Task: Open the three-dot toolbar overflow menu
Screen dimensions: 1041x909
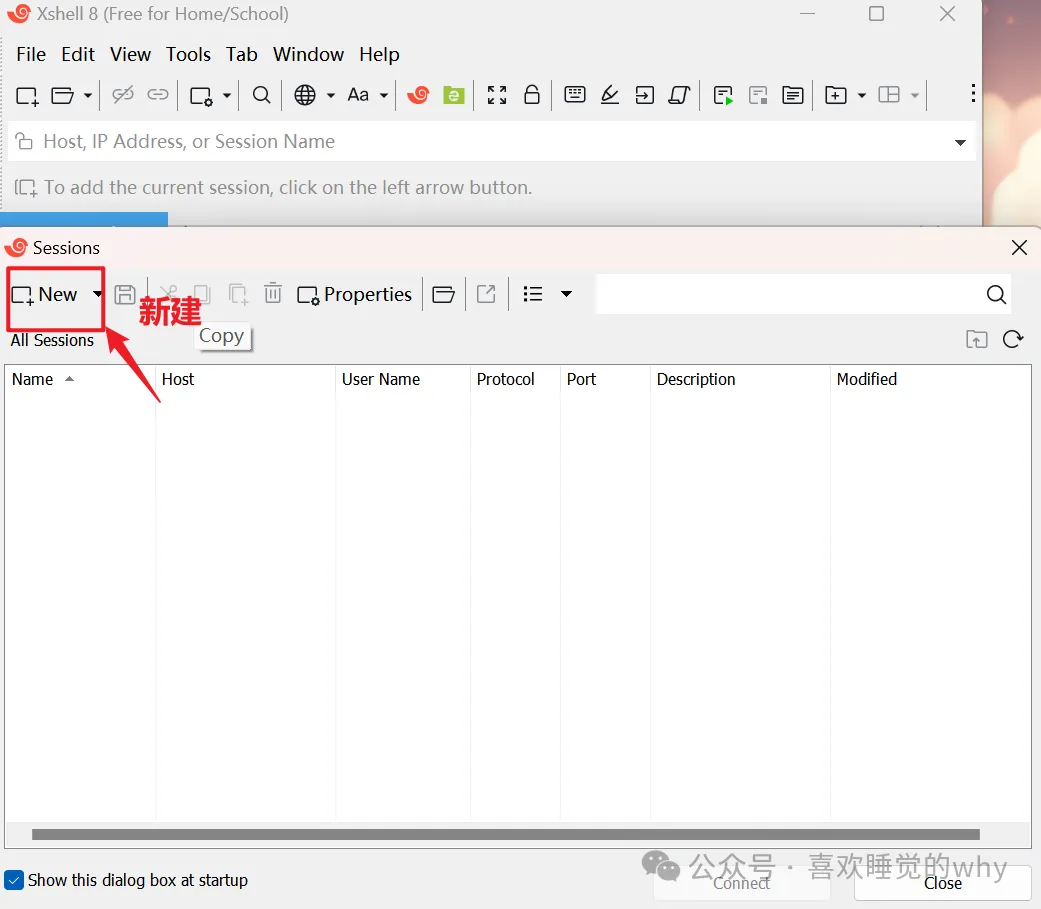Action: point(973,93)
